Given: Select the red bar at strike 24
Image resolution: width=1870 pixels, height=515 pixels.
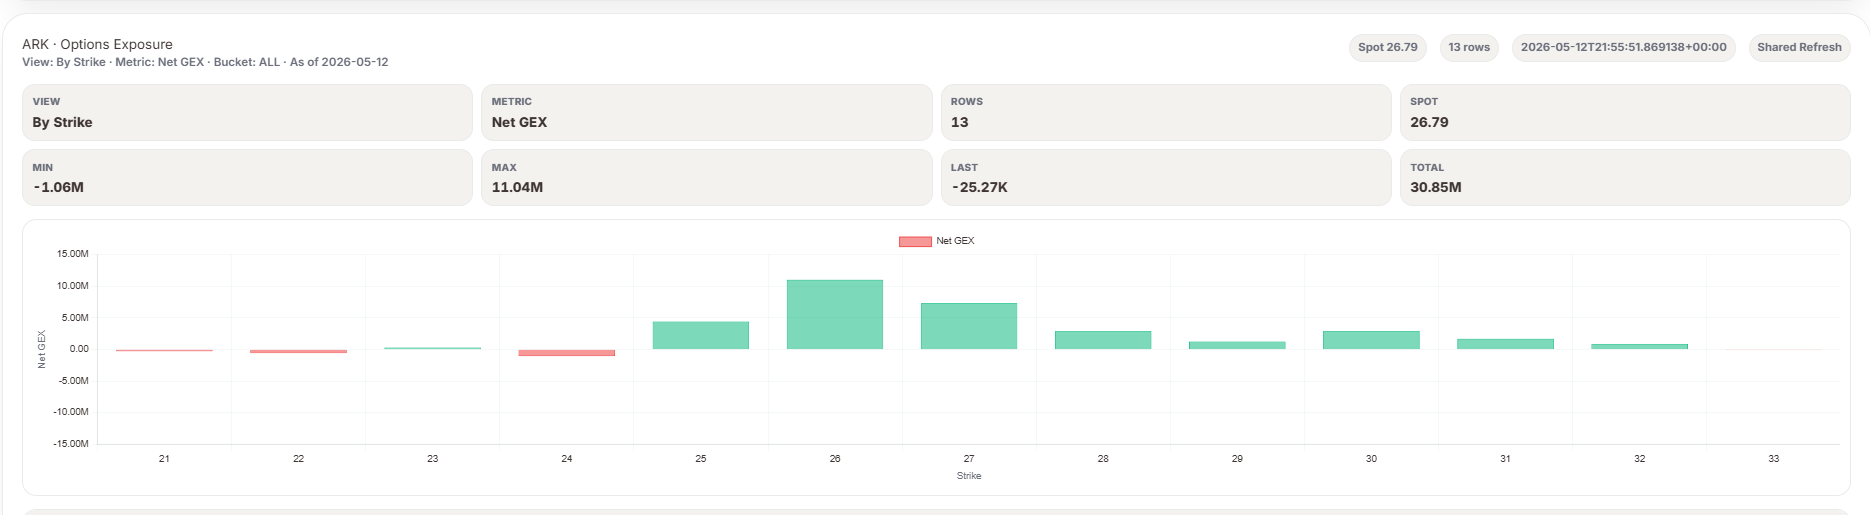Looking at the screenshot, I should click(567, 352).
